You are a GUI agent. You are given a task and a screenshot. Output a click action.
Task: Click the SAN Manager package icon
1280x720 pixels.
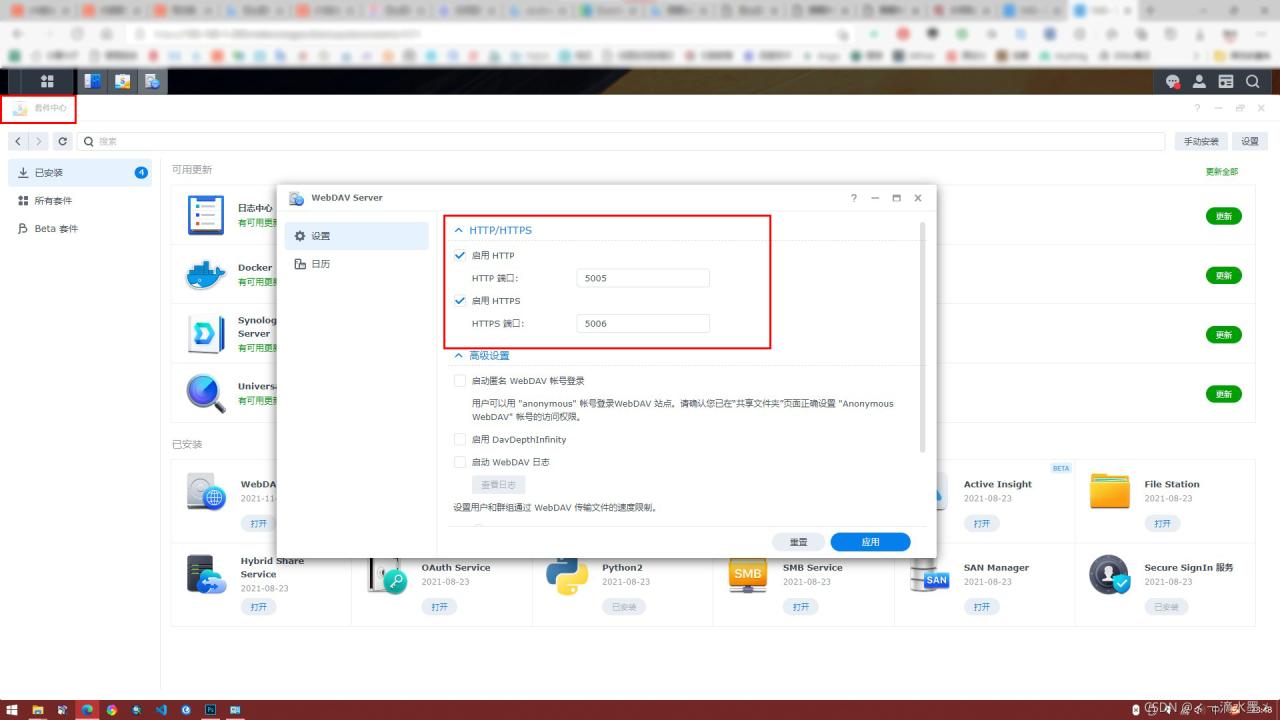pyautogui.click(x=929, y=575)
